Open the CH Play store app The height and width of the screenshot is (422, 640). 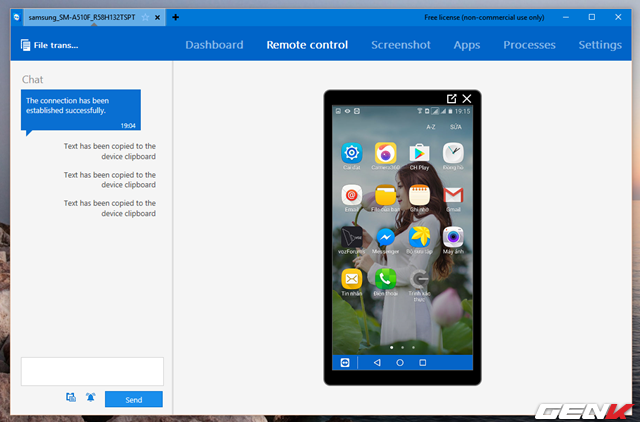pyautogui.click(x=419, y=153)
